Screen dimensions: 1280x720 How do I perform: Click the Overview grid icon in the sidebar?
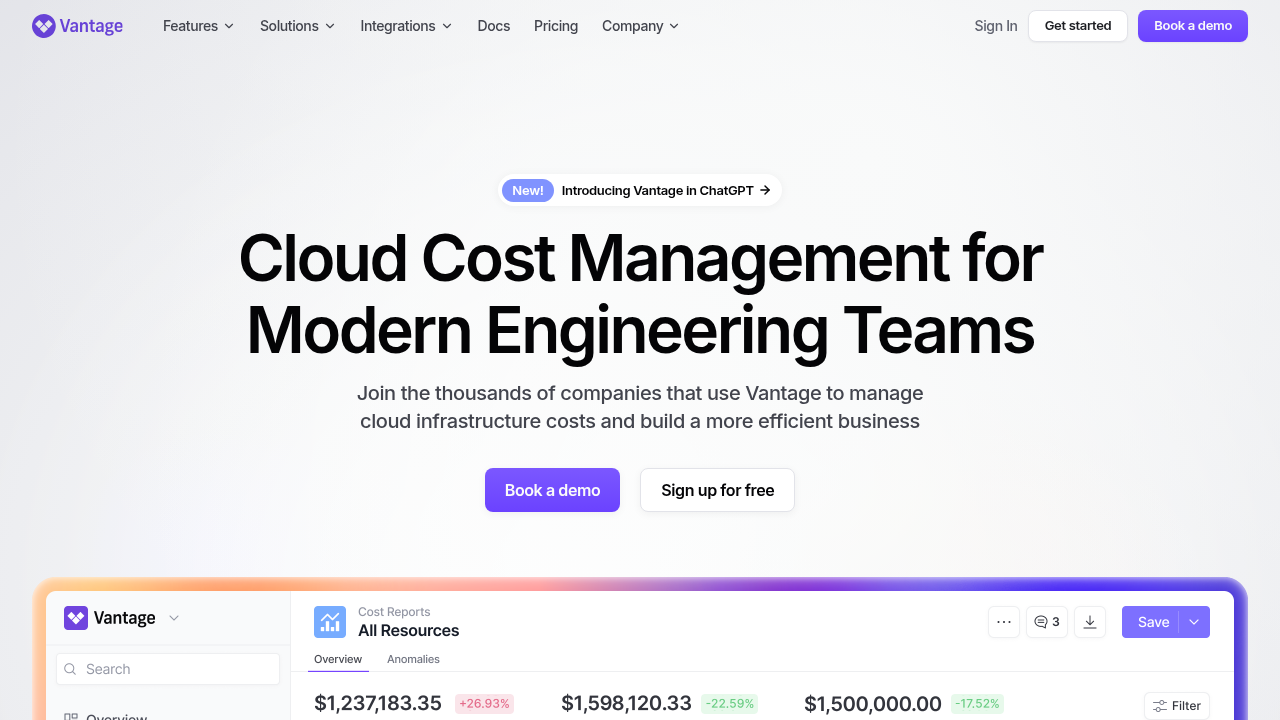pos(71,717)
